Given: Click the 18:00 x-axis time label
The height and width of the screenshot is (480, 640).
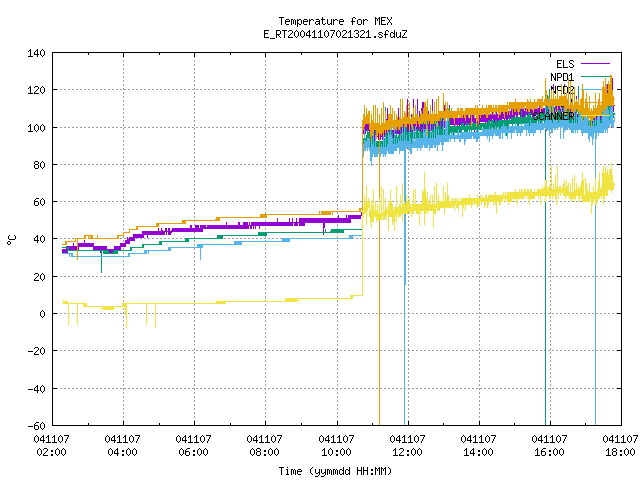Looking at the screenshot, I should [620, 453].
